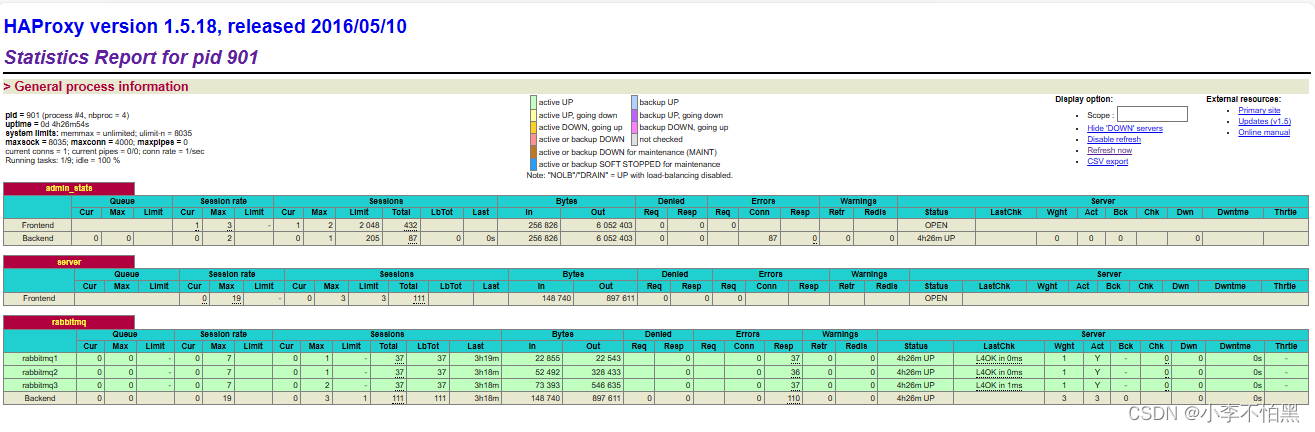Click the response errors value 110
The width and height of the screenshot is (1315, 432).
click(x=794, y=397)
